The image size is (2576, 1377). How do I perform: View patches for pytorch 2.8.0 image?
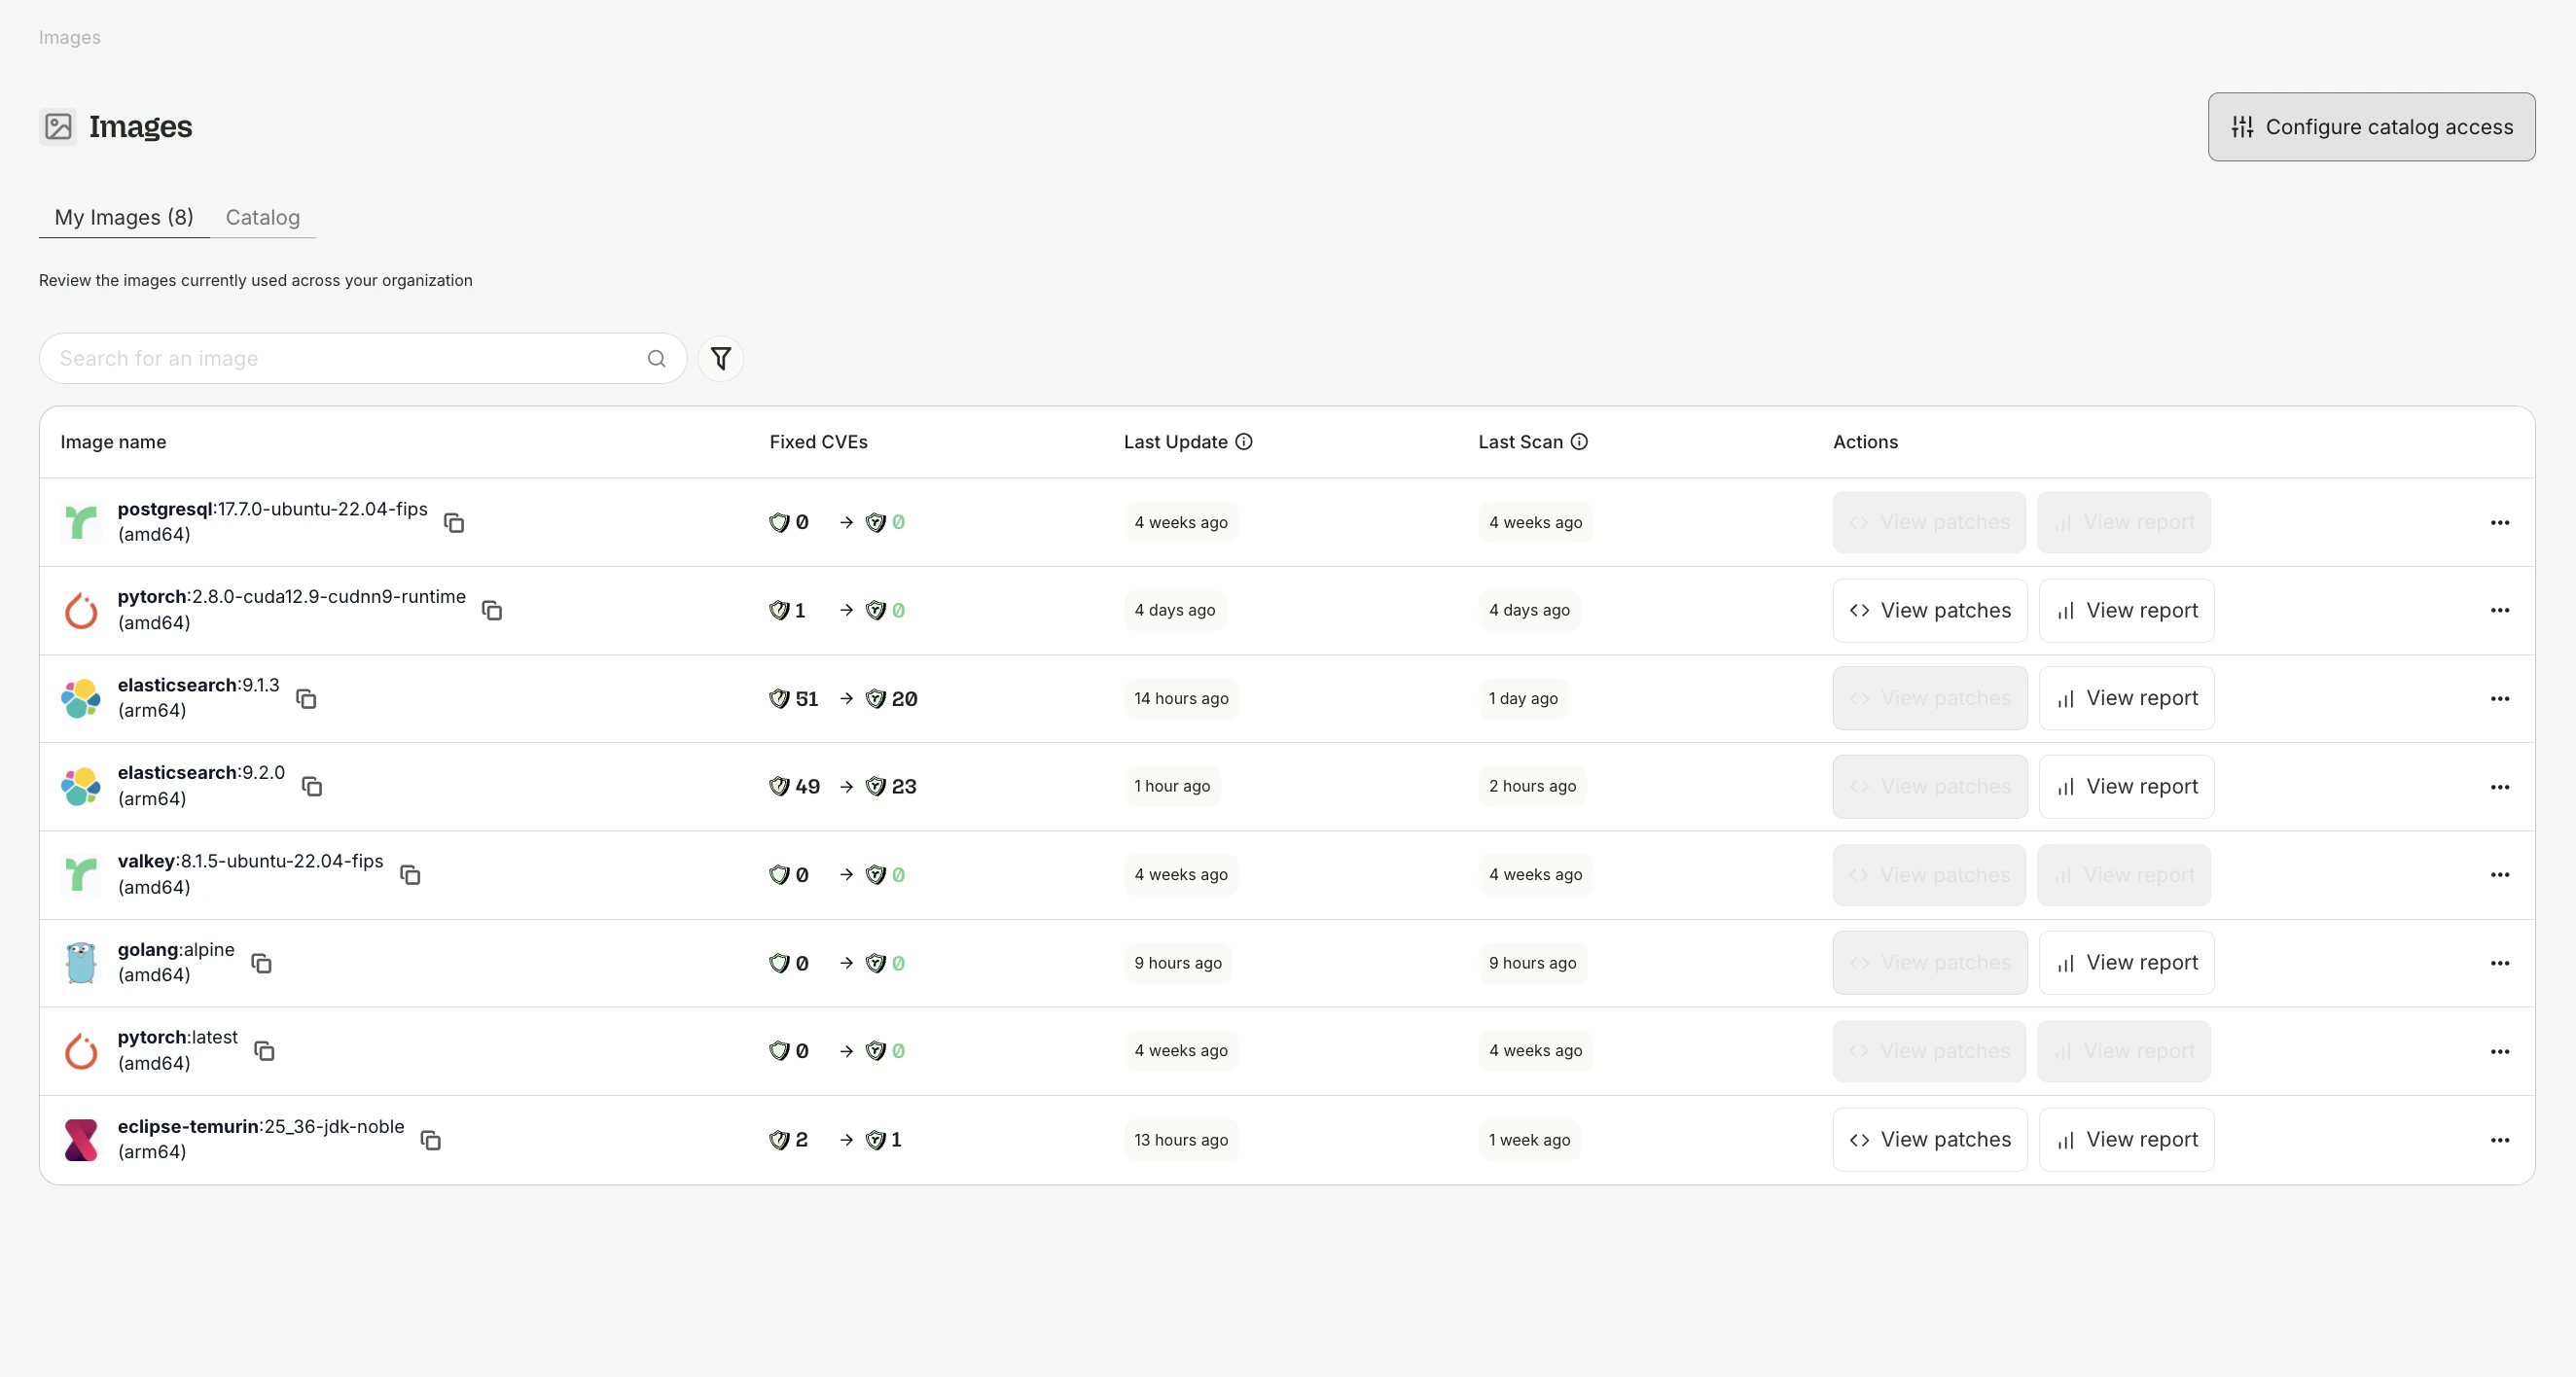click(1929, 610)
